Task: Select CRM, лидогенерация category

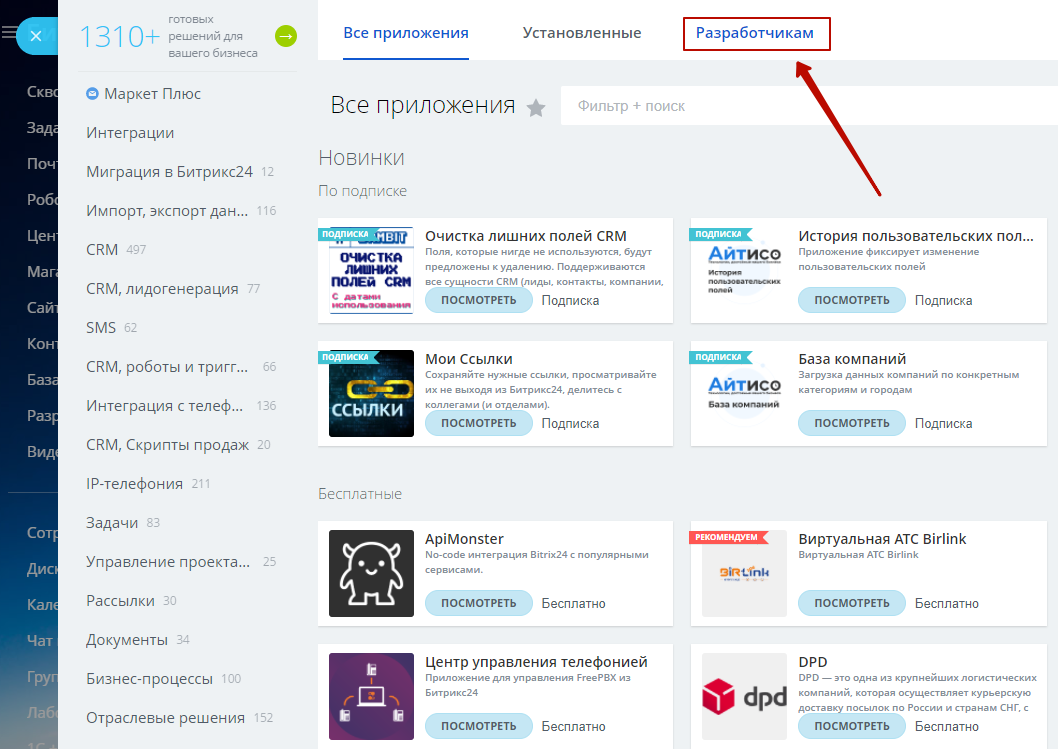Action: [x=162, y=289]
